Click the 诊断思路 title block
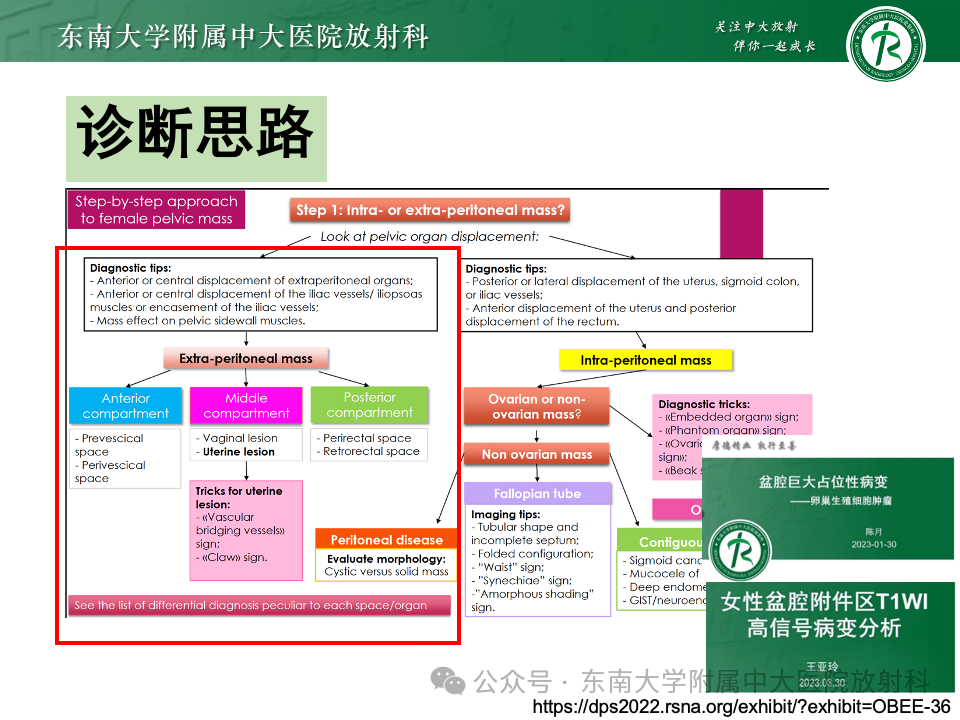Screen dimensions: 960x720 point(196,138)
